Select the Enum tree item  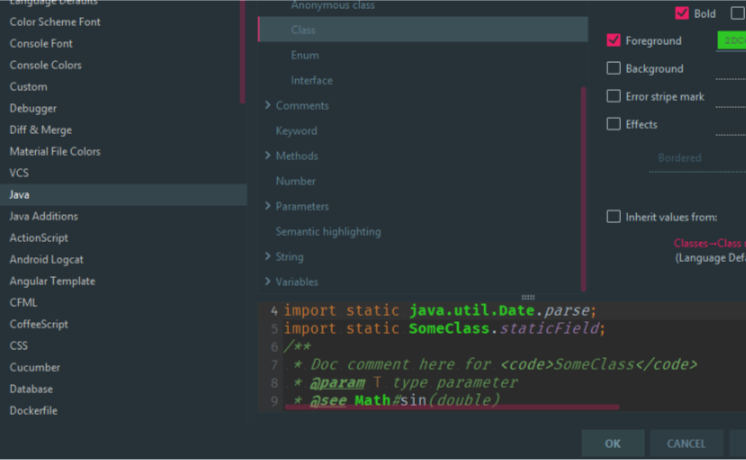coord(305,56)
